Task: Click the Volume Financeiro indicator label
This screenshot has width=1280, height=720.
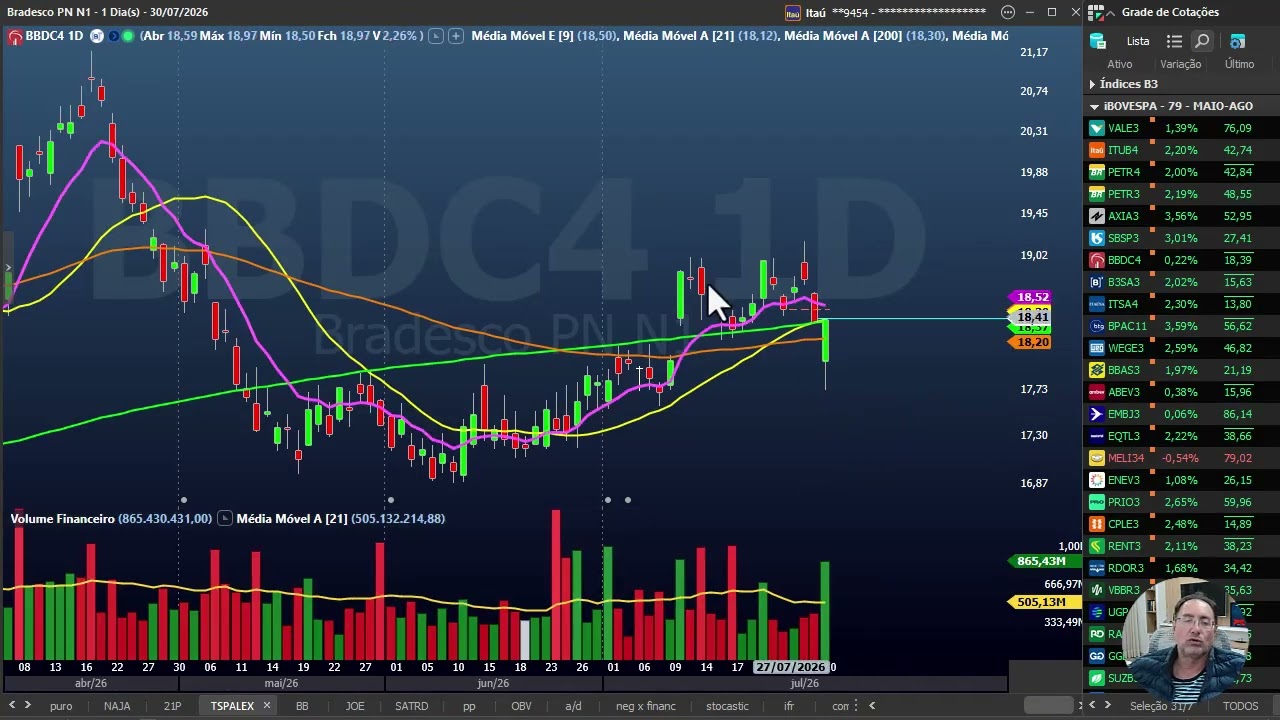Action: coord(62,518)
